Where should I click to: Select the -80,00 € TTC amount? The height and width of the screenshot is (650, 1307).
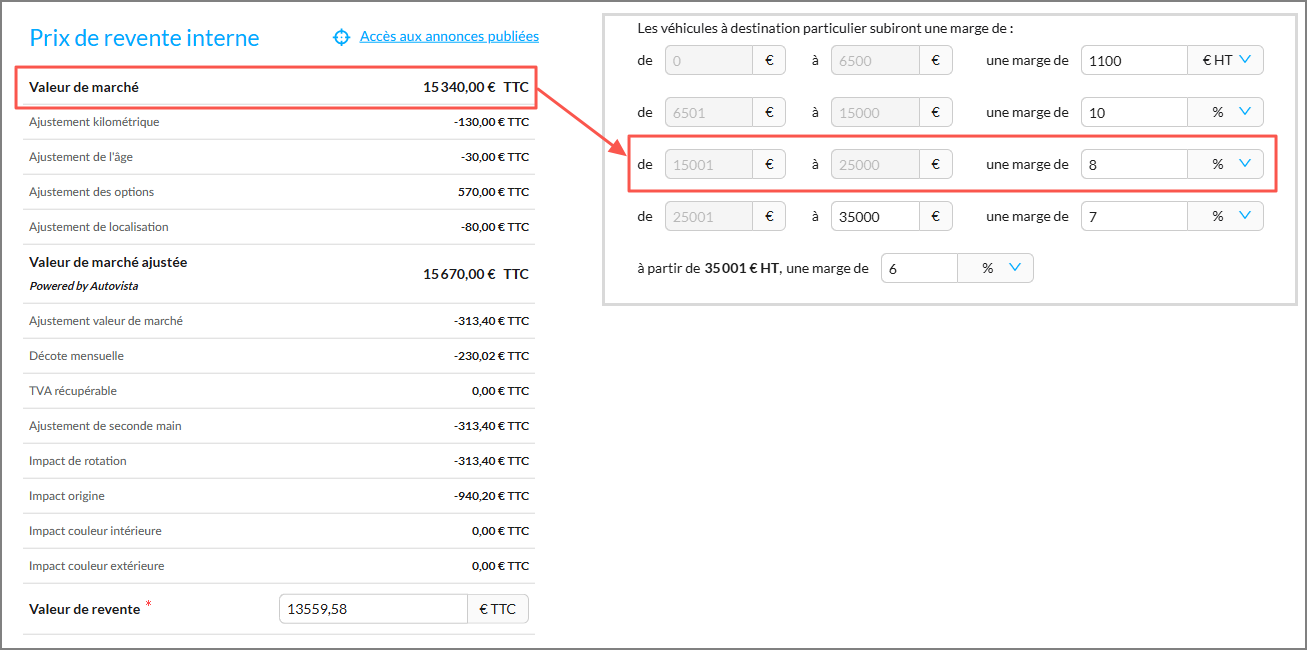click(x=494, y=227)
